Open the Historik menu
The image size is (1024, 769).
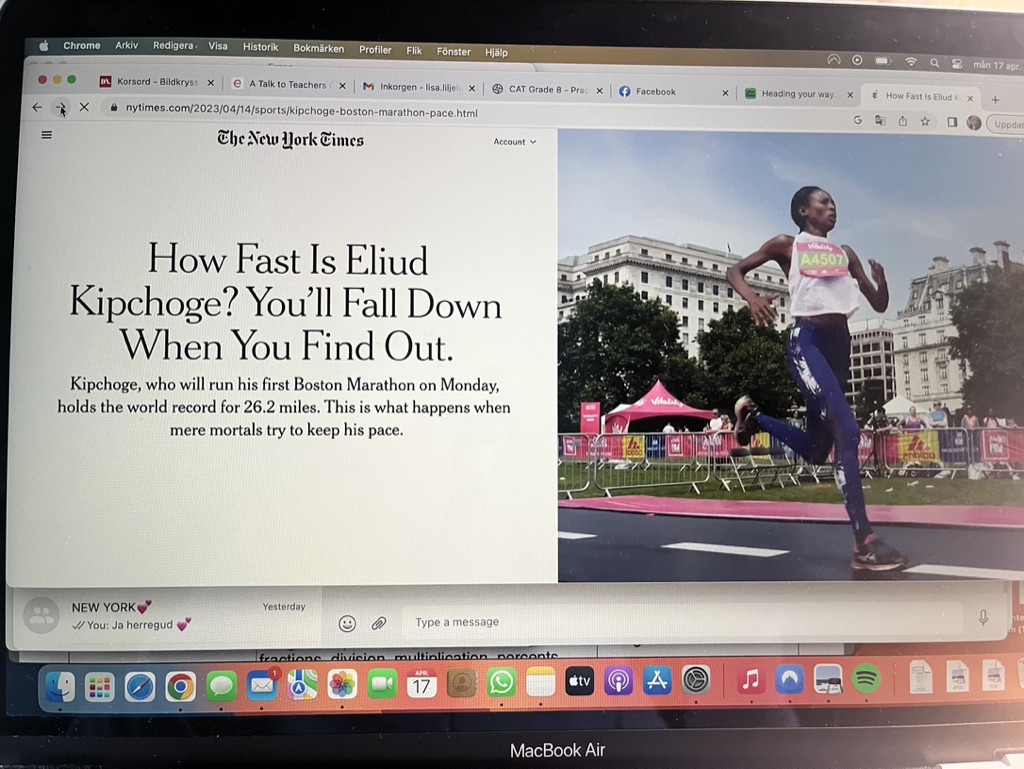(260, 47)
